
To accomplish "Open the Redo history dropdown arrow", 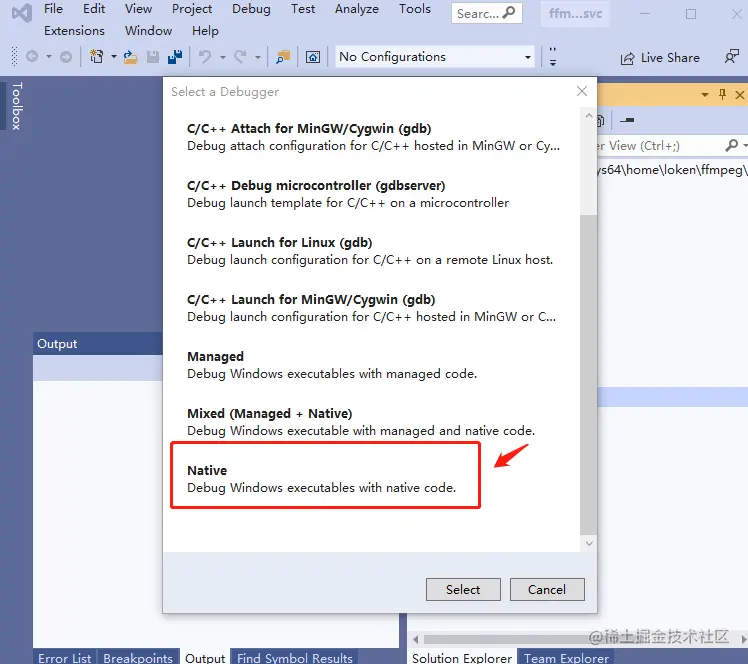I will pos(258,57).
